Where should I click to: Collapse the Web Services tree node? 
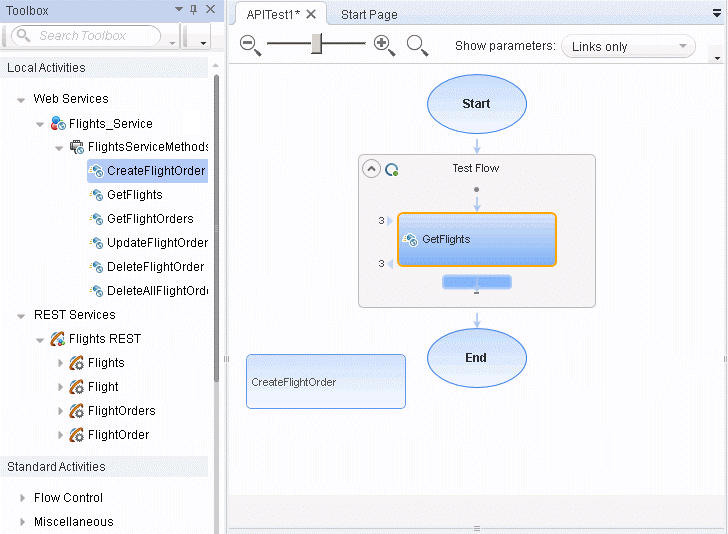tap(21, 99)
